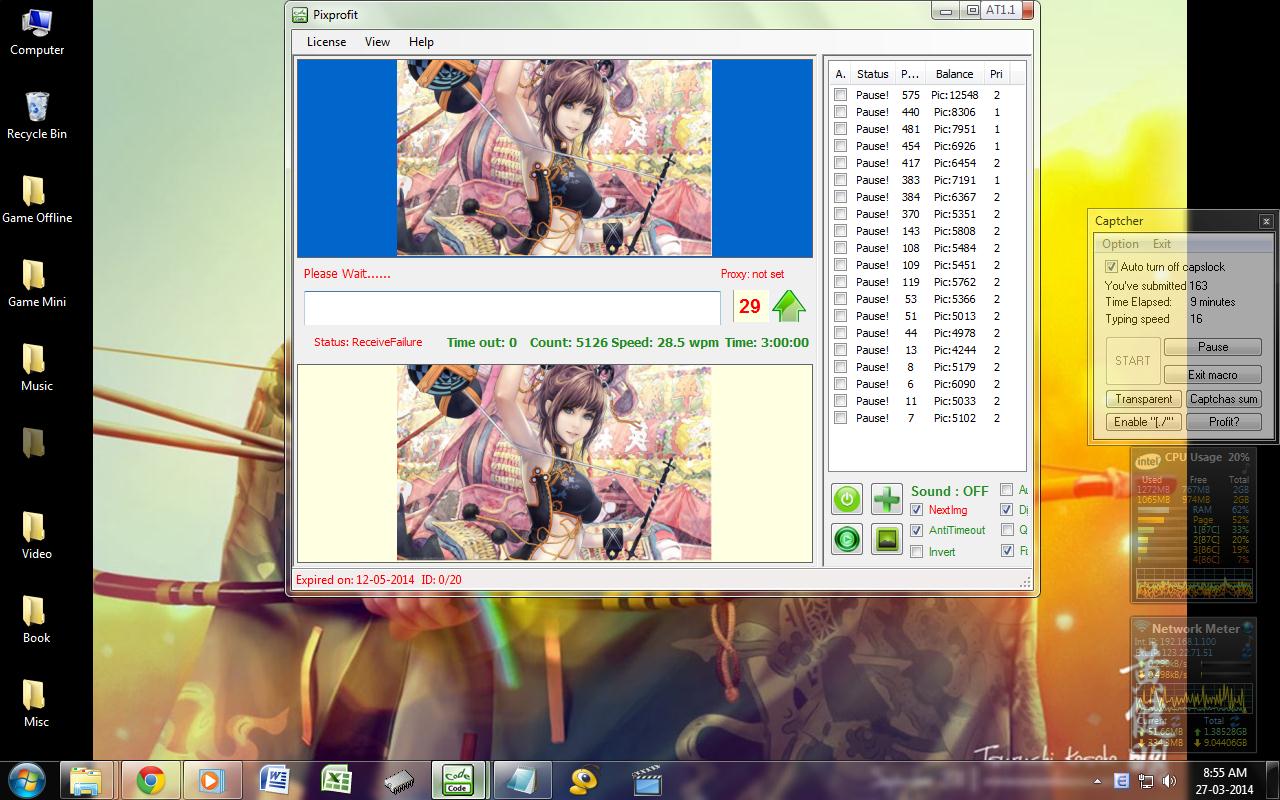
Task: Toggle the AntiTimeout checkbox
Action: point(917,531)
